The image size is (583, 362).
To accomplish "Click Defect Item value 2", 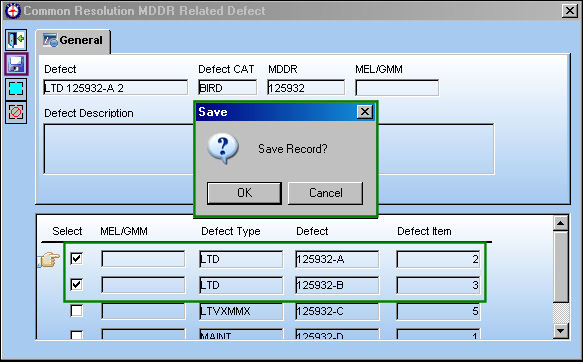I will [438, 259].
